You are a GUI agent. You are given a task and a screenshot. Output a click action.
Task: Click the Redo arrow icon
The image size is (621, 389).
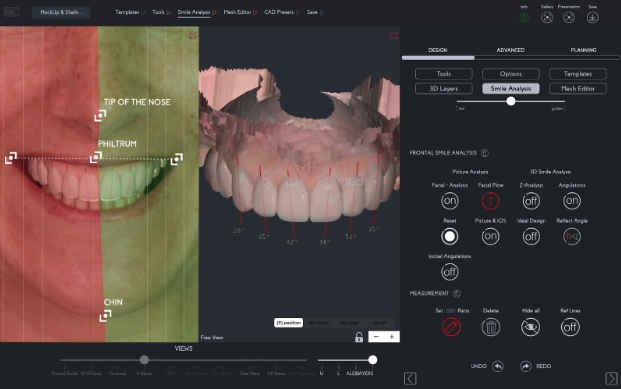[x=526, y=366]
